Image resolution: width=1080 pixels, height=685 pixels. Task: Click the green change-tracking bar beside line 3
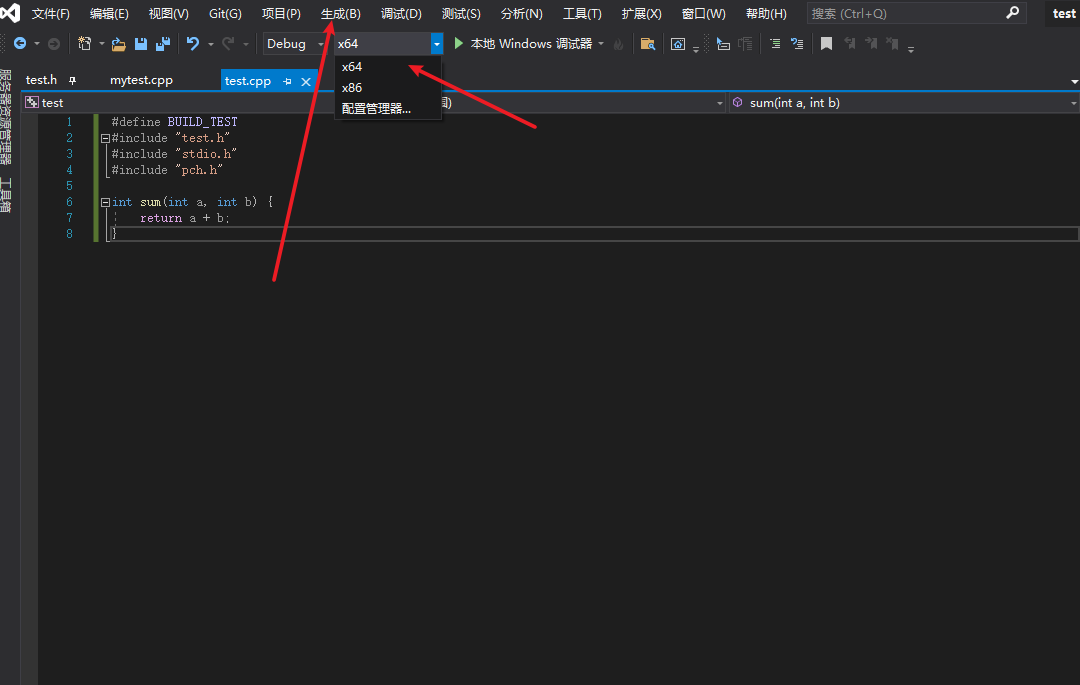pyautogui.click(x=94, y=153)
